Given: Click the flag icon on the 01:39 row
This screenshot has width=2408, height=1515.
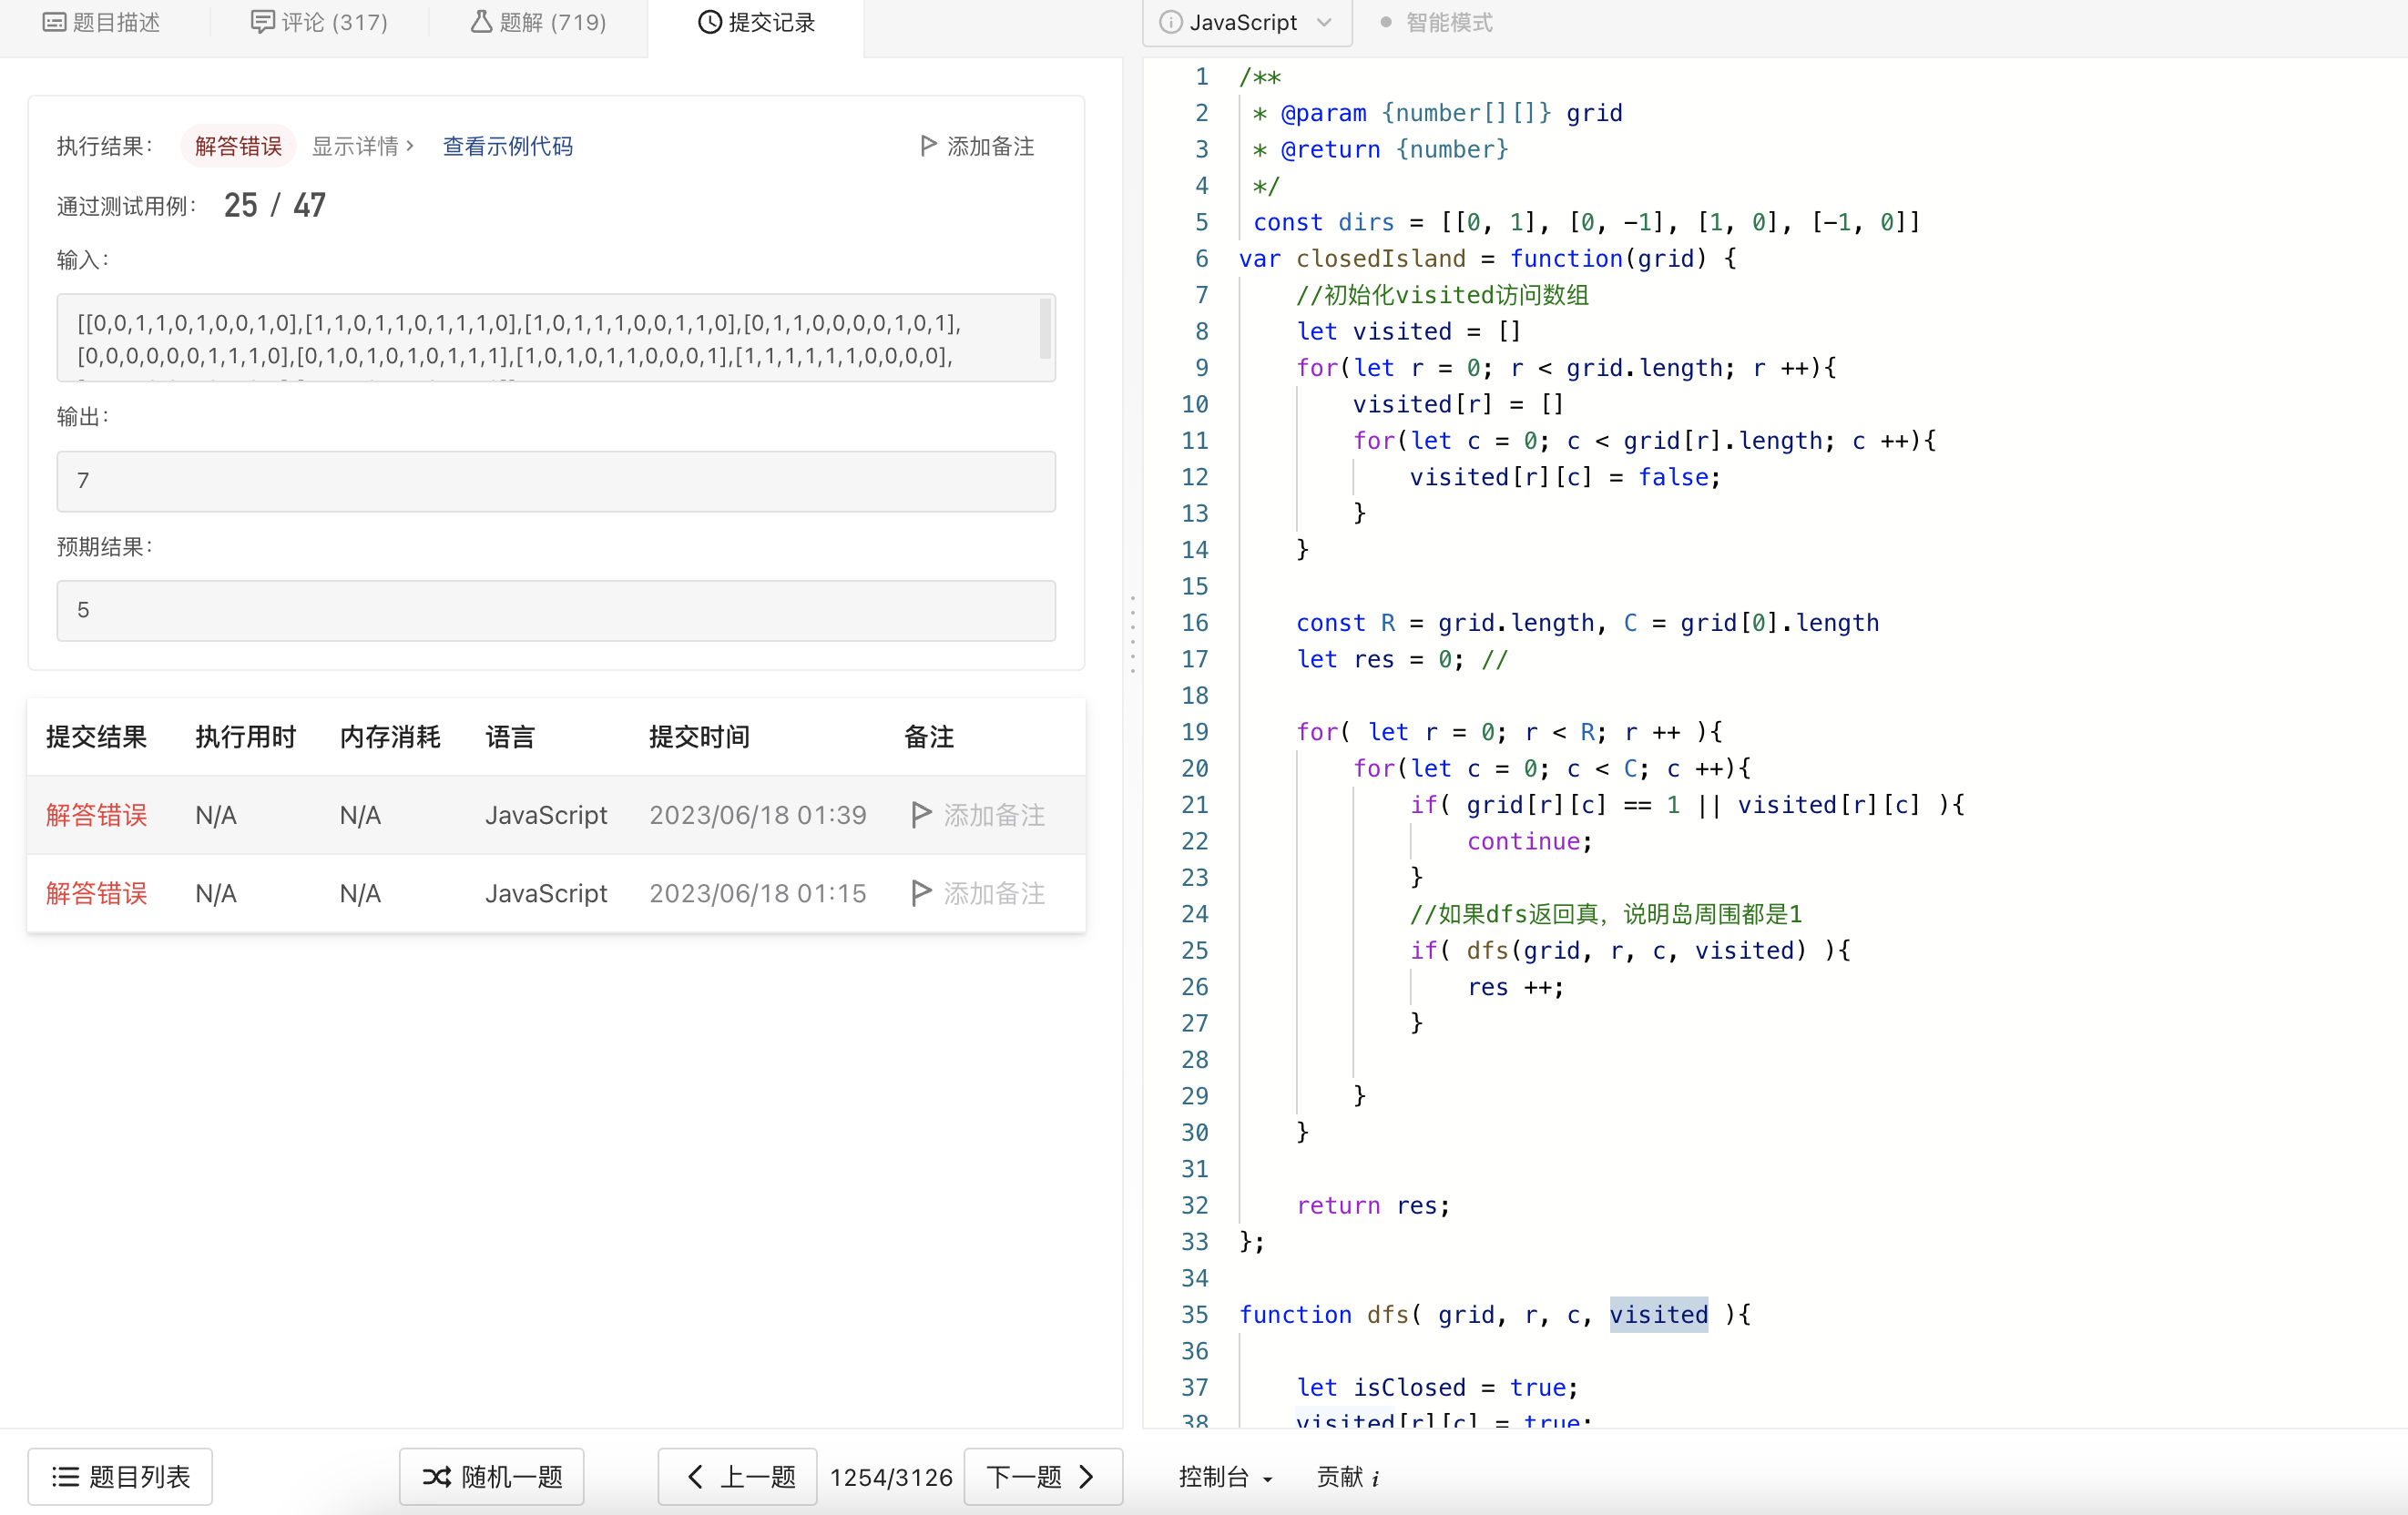Looking at the screenshot, I should pos(922,815).
